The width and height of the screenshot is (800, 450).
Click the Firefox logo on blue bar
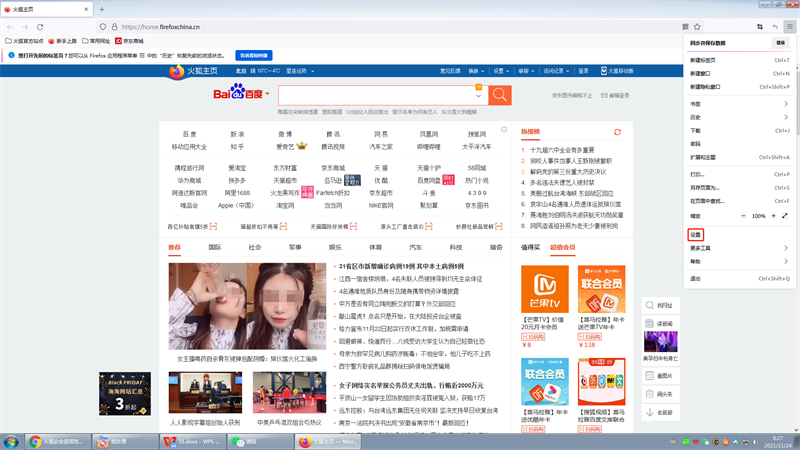point(177,71)
